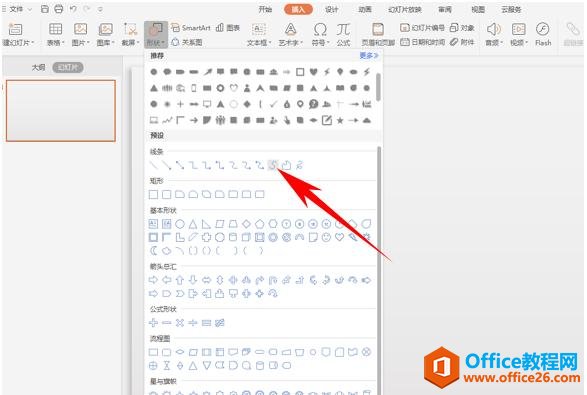Click the Undo icon in quick toolbar

pyautogui.click(x=73, y=9)
